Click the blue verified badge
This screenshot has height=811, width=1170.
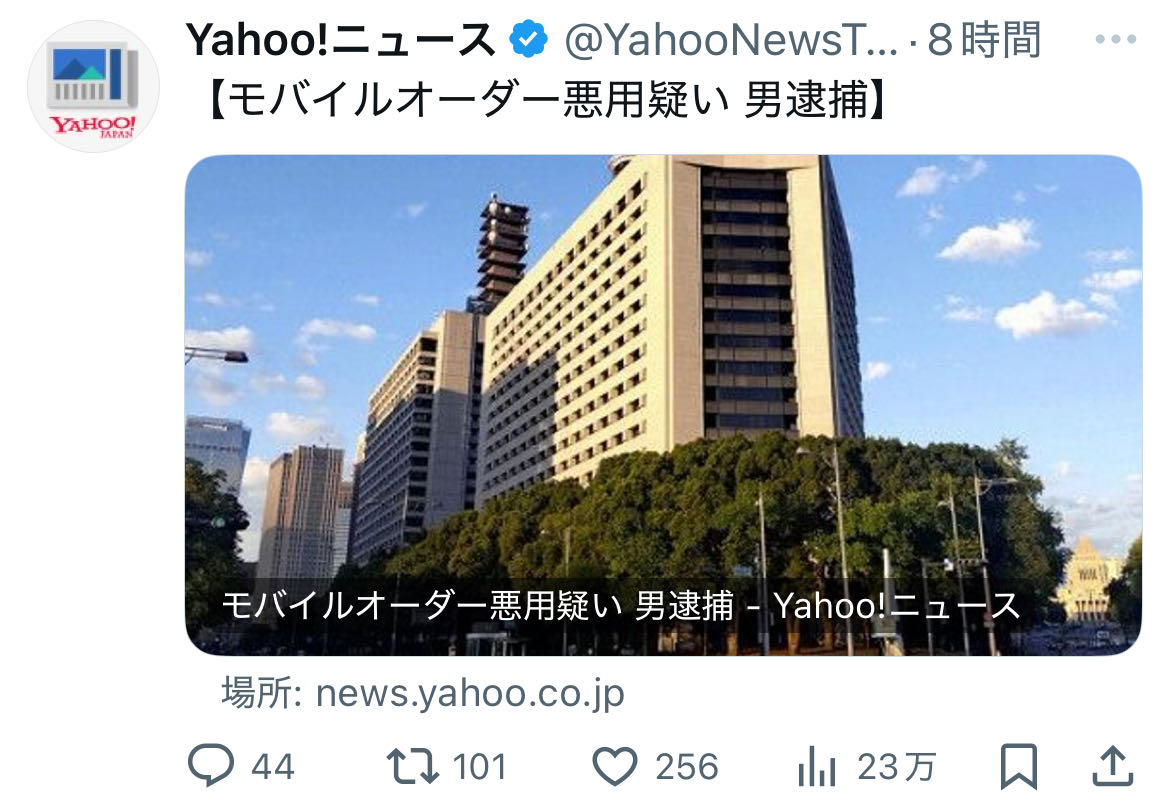(529, 40)
